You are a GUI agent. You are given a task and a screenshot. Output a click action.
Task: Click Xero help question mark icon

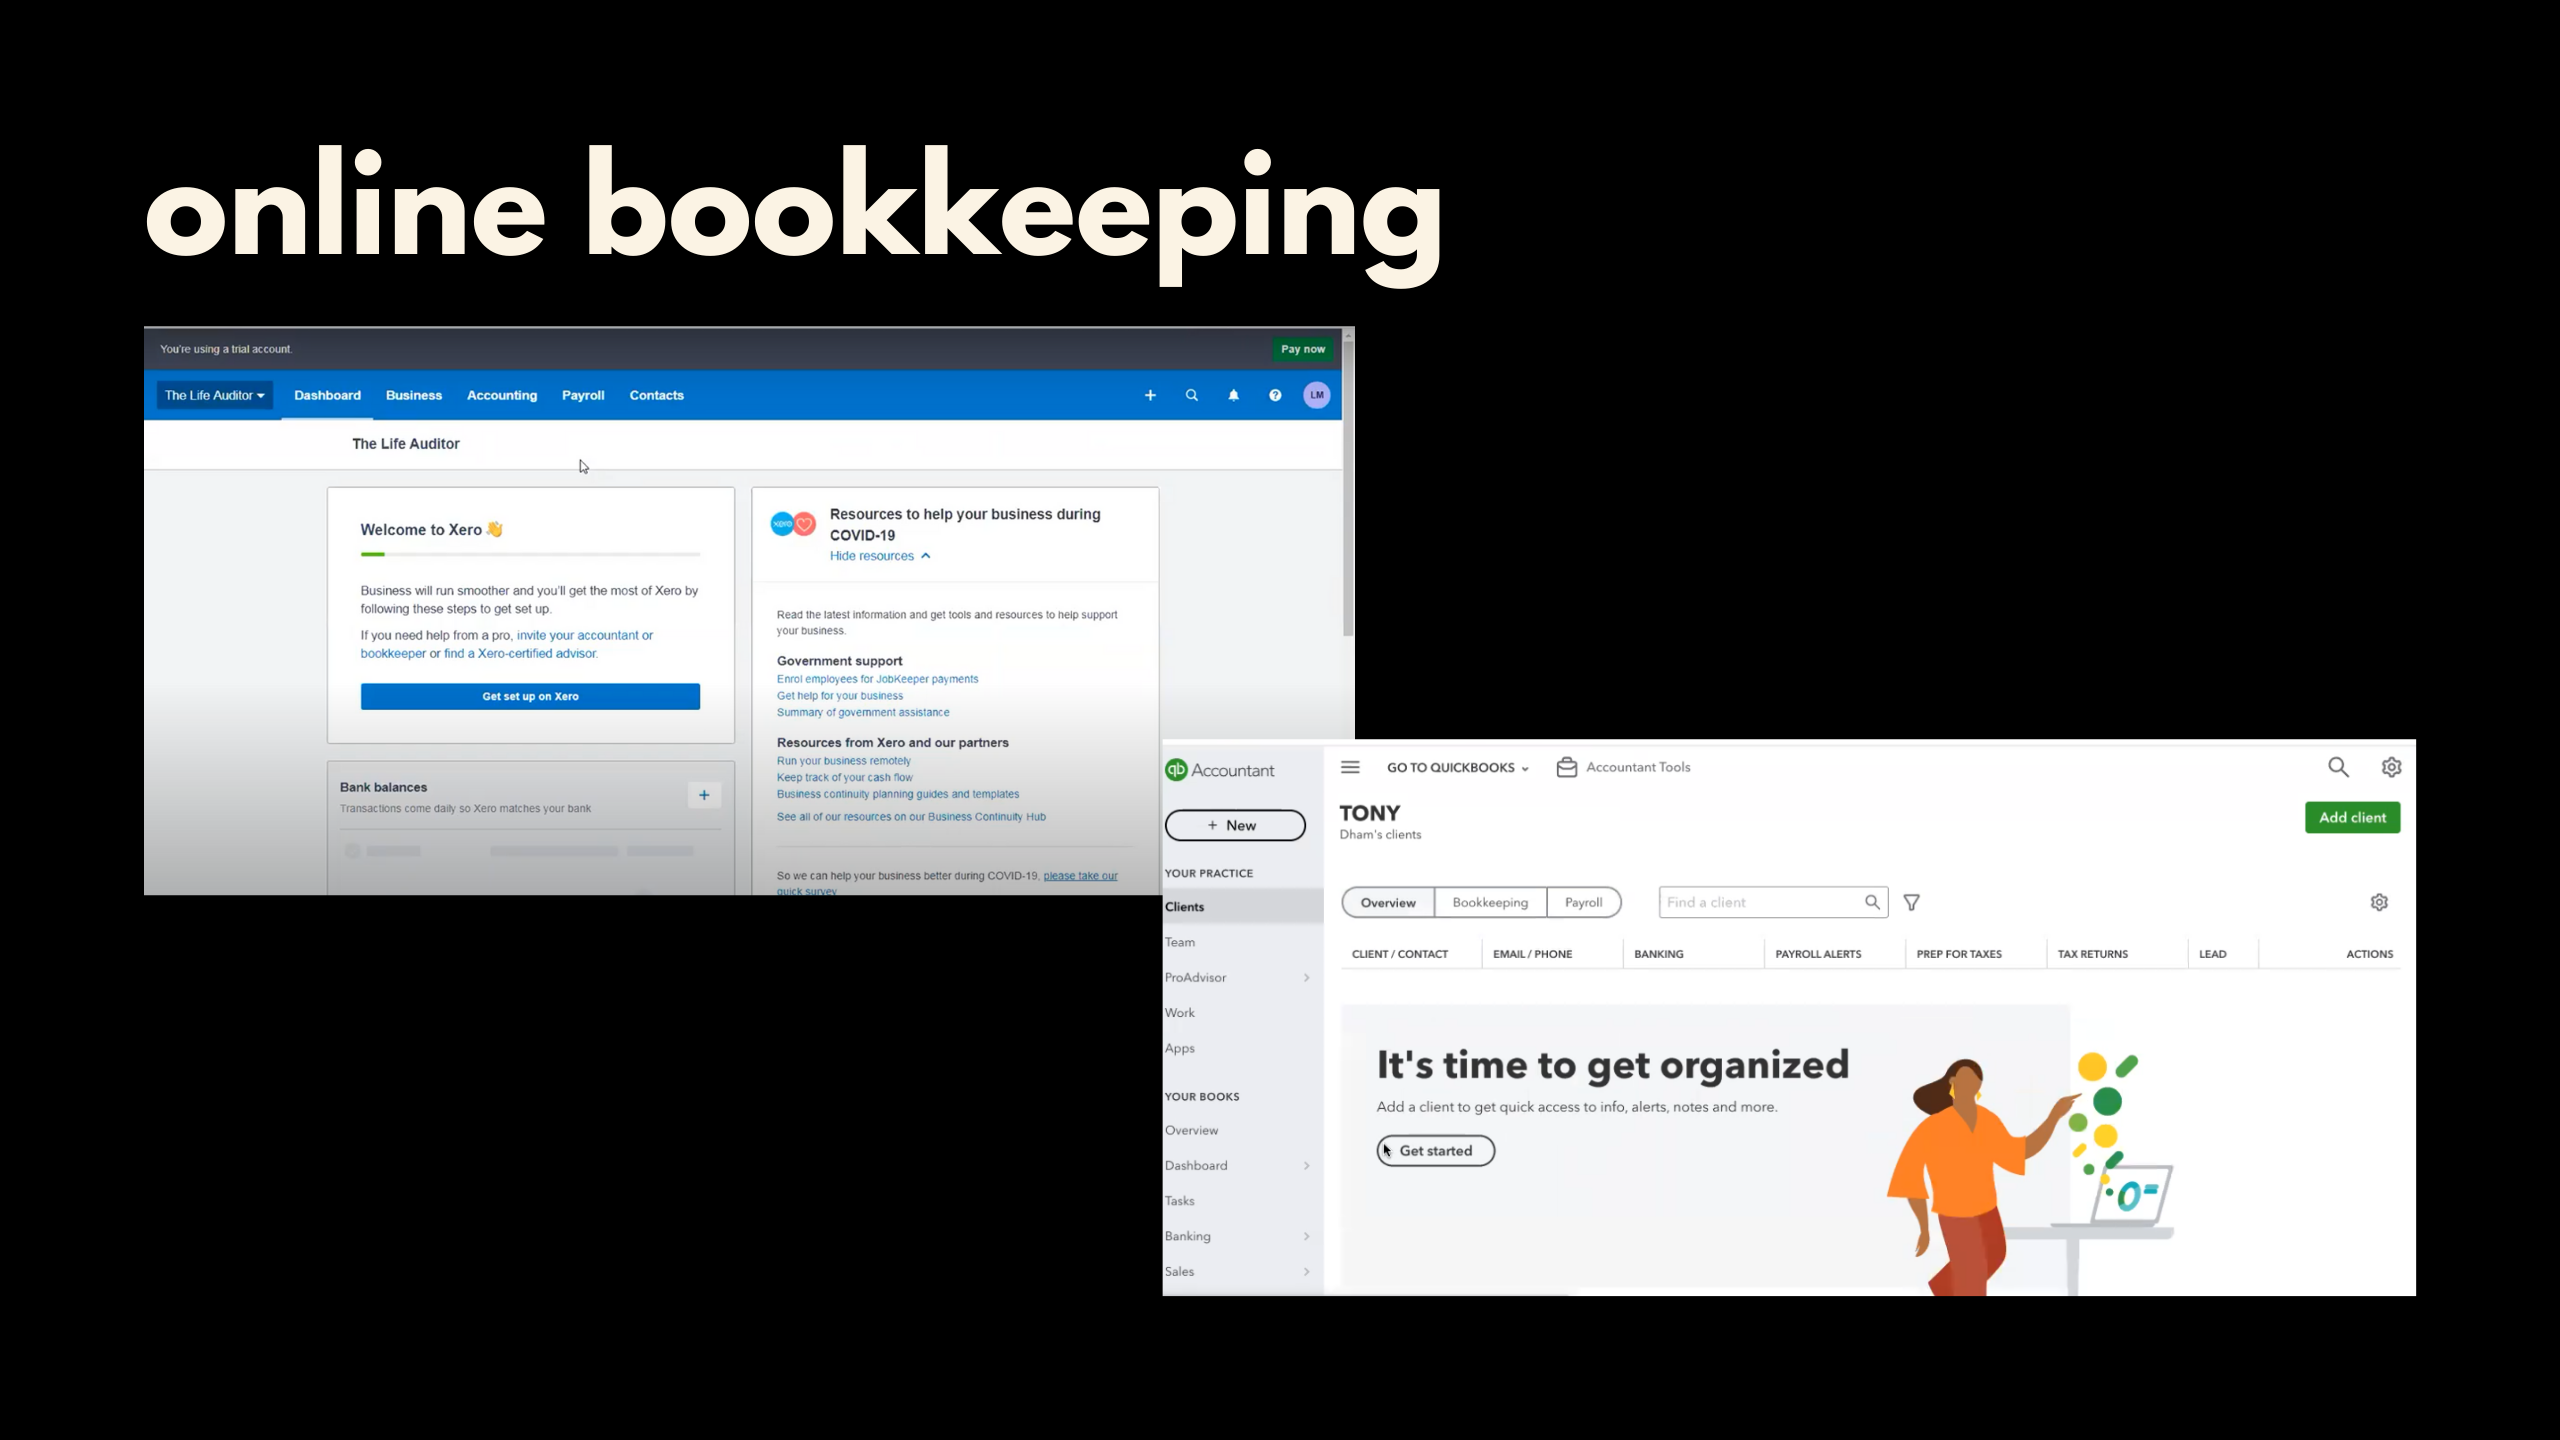(x=1275, y=395)
